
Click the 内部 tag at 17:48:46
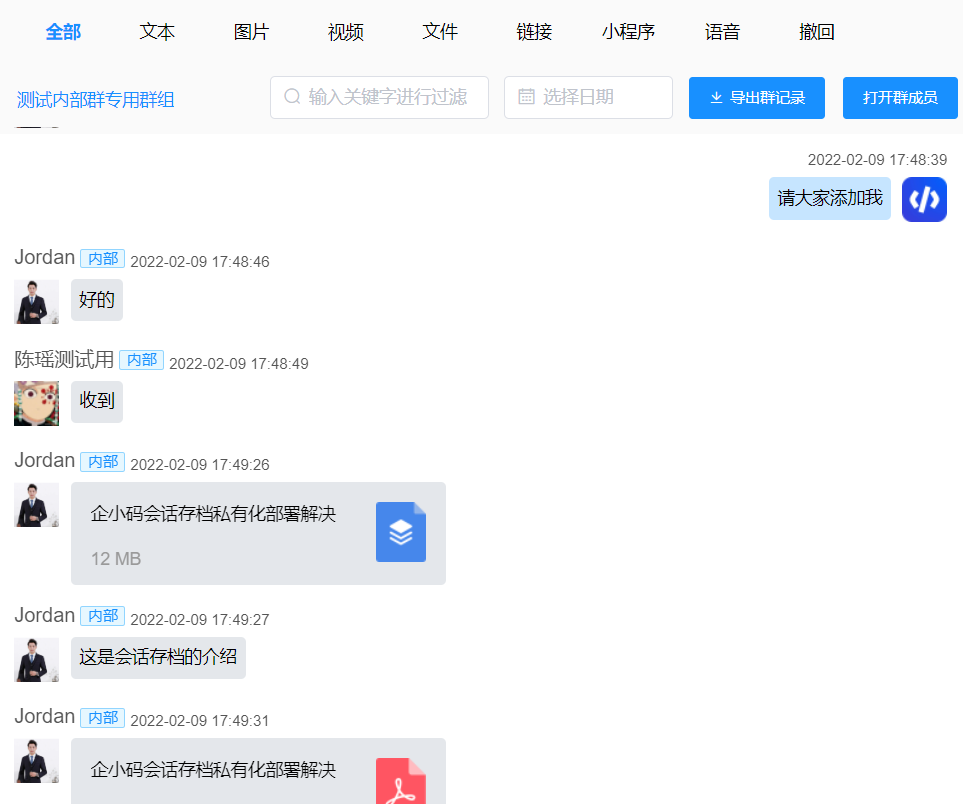coord(103,259)
